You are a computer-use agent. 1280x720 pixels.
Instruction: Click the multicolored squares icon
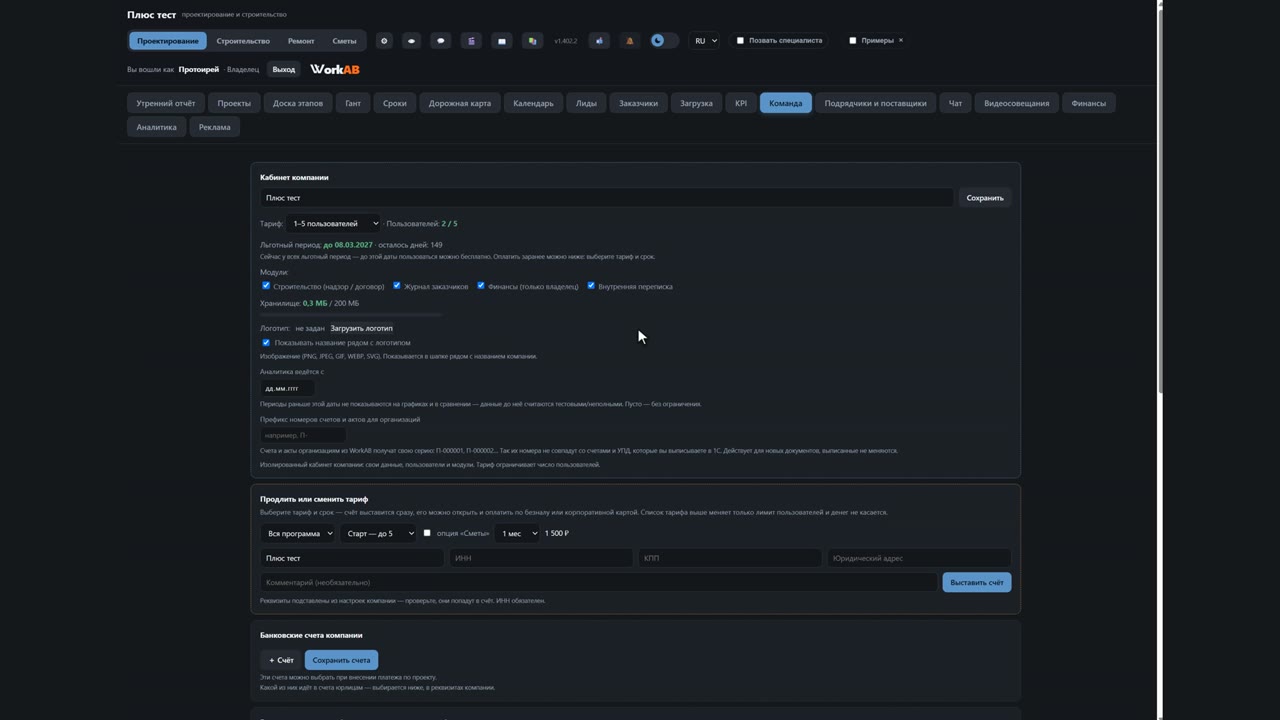[532, 41]
